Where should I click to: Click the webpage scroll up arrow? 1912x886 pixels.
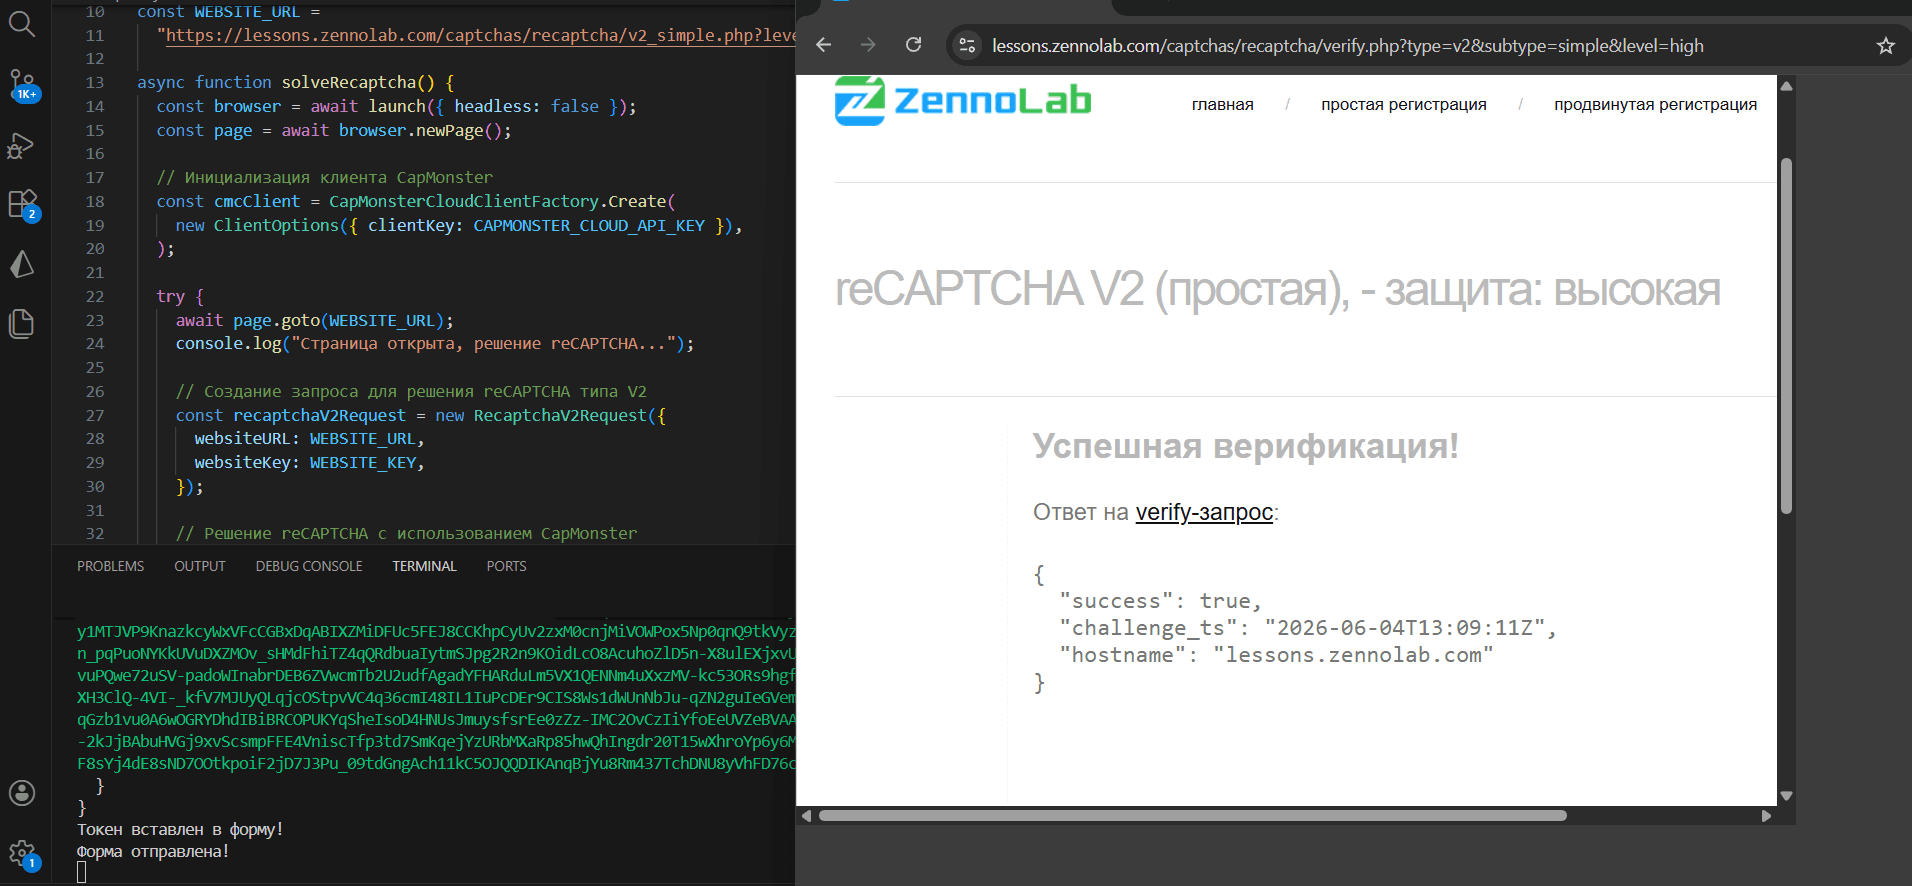(1786, 86)
